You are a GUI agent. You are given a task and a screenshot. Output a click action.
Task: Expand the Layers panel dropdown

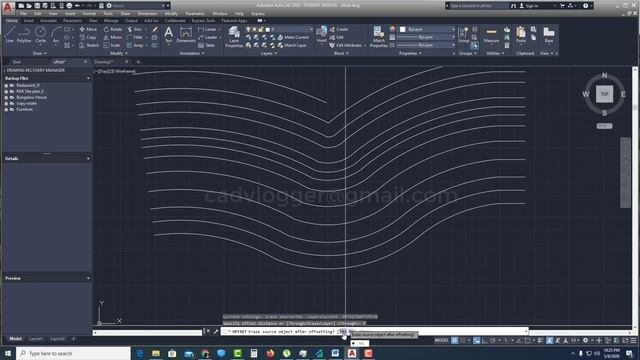pos(269,53)
